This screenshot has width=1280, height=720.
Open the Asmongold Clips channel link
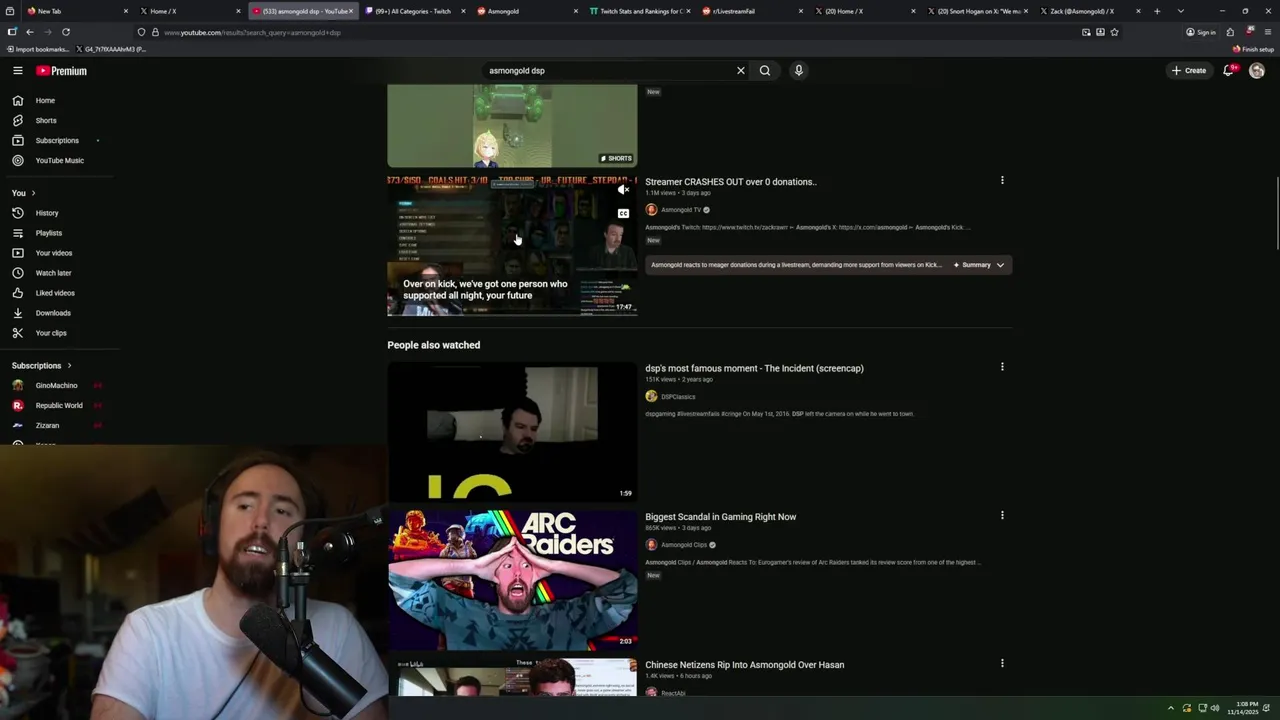point(684,545)
